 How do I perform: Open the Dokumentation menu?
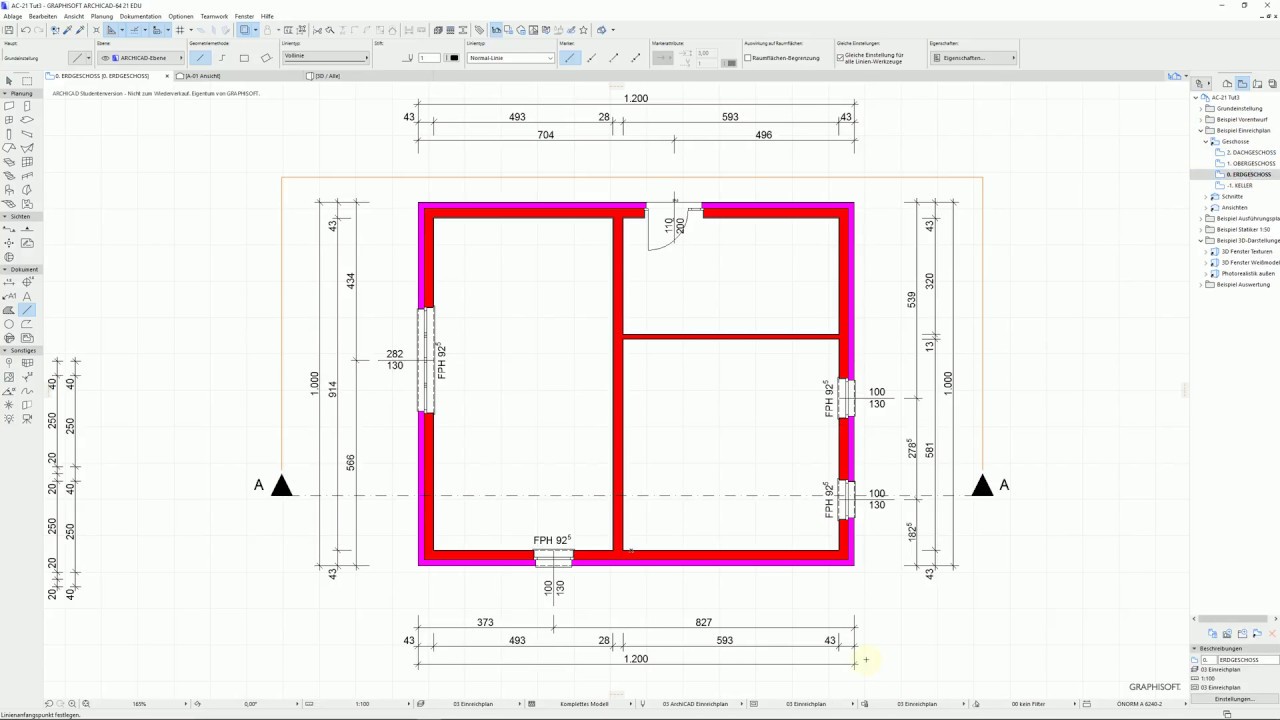point(140,16)
